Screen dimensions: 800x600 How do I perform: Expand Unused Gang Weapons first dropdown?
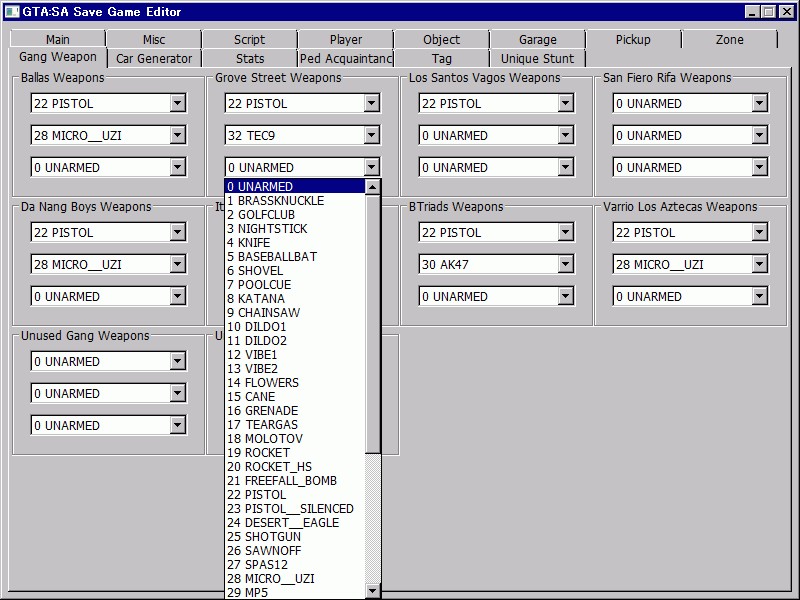[178, 361]
